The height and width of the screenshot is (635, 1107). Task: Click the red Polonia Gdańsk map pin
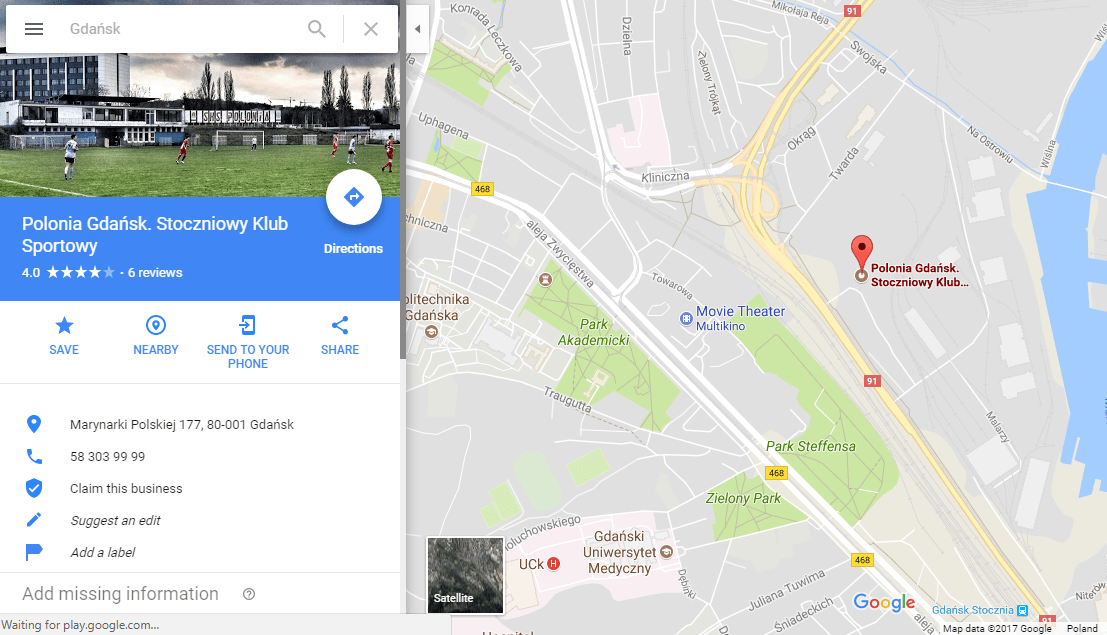click(x=861, y=252)
